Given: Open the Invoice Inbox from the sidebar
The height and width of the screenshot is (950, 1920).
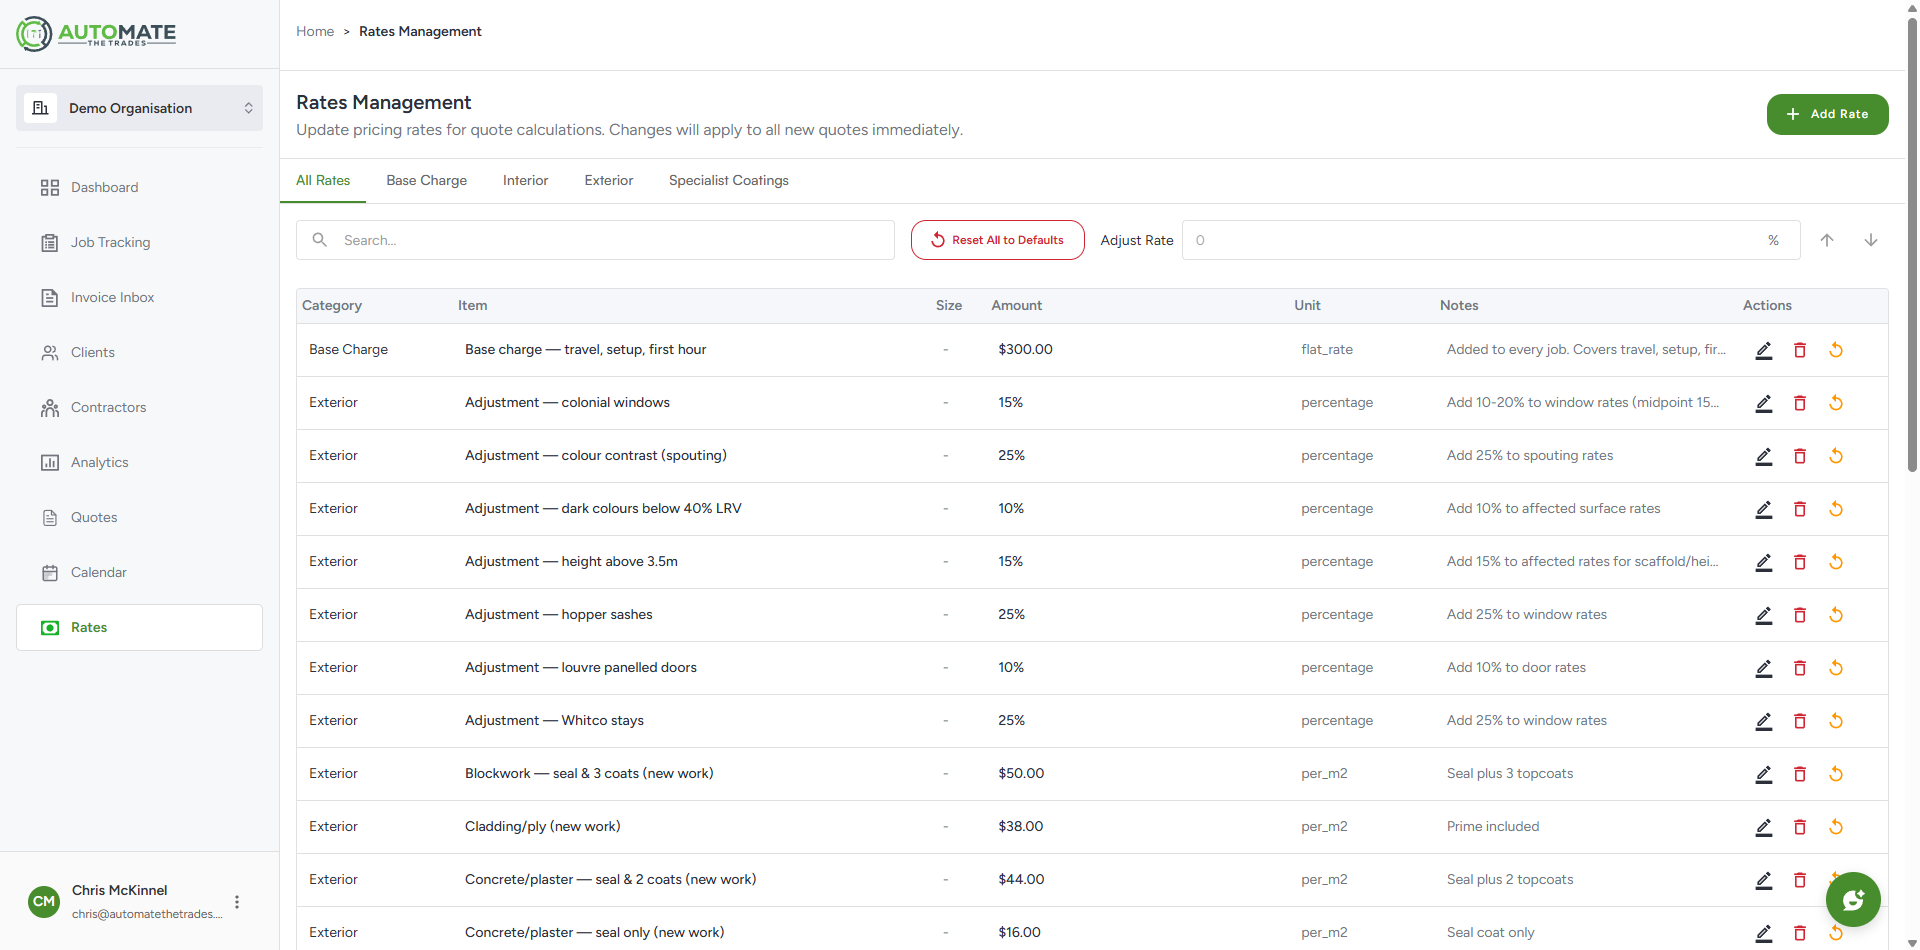Looking at the screenshot, I should coord(50,297).
